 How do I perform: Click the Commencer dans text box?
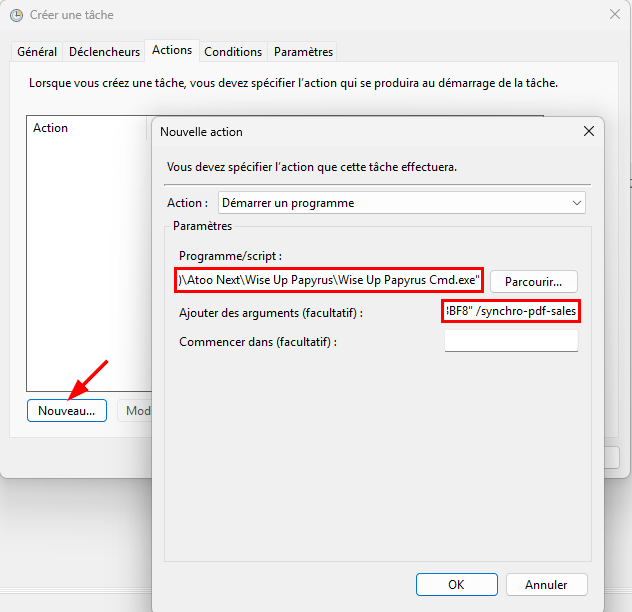[511, 342]
